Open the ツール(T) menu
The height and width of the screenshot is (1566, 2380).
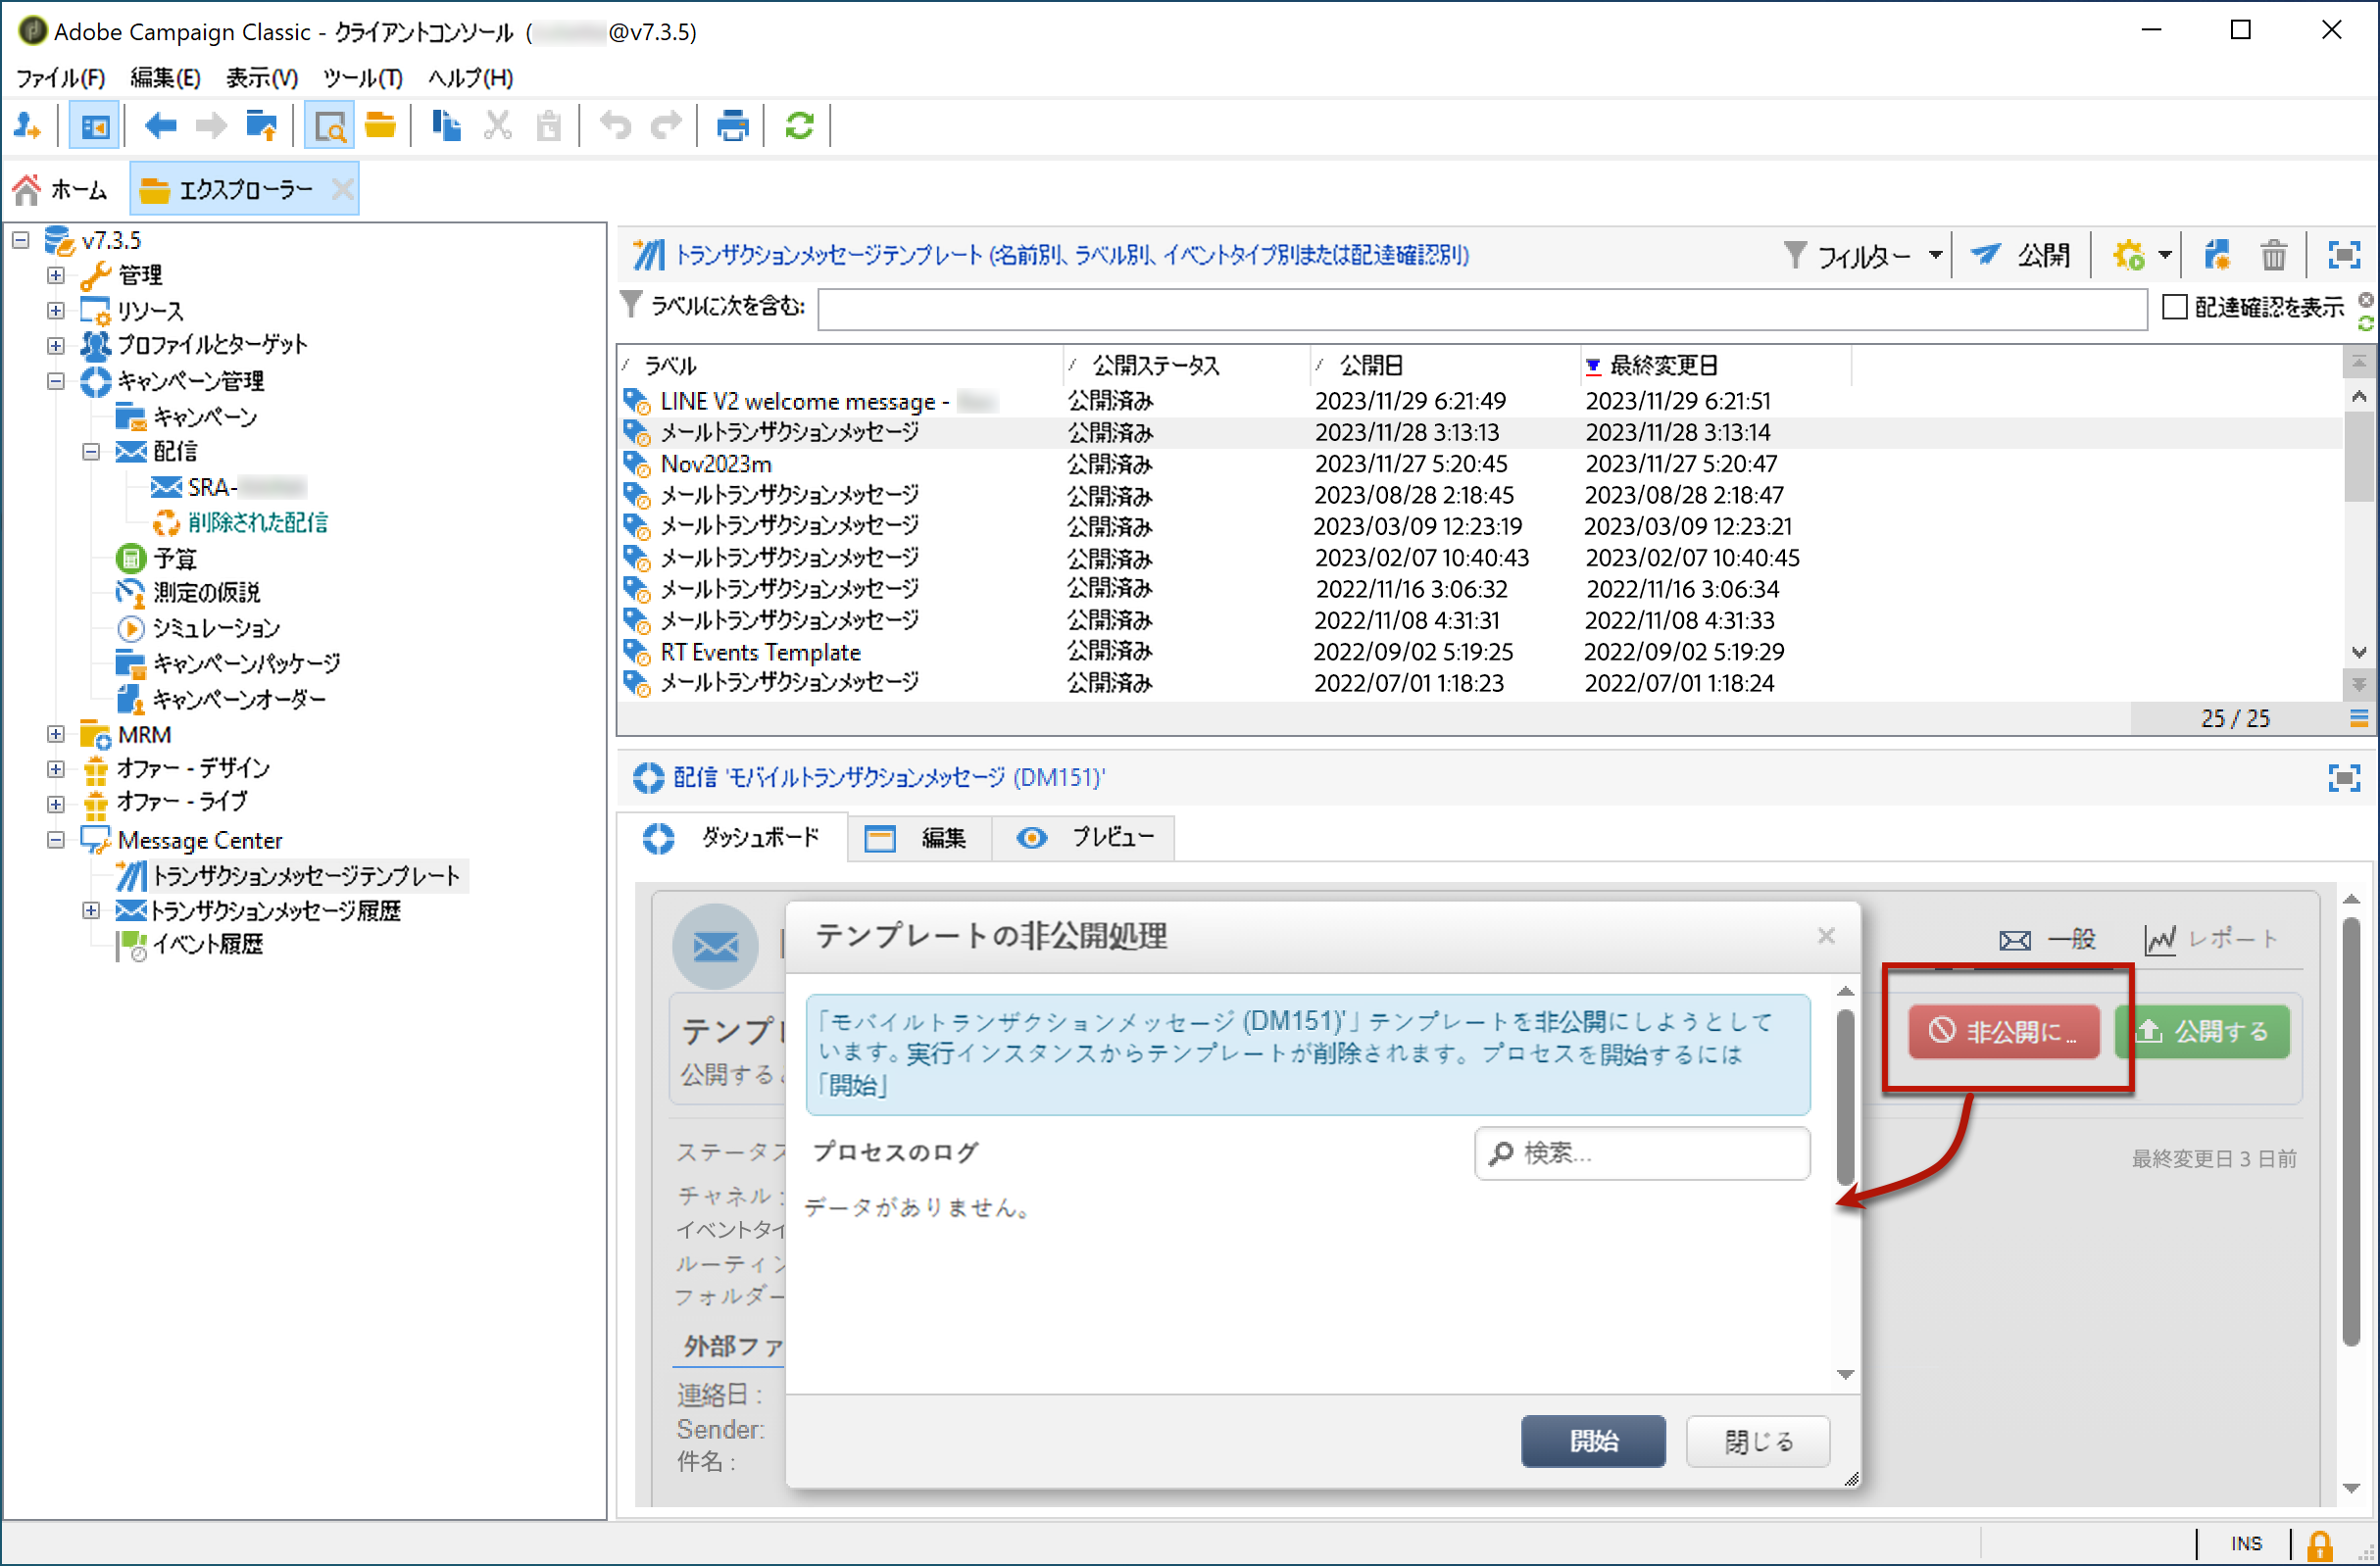[362, 78]
